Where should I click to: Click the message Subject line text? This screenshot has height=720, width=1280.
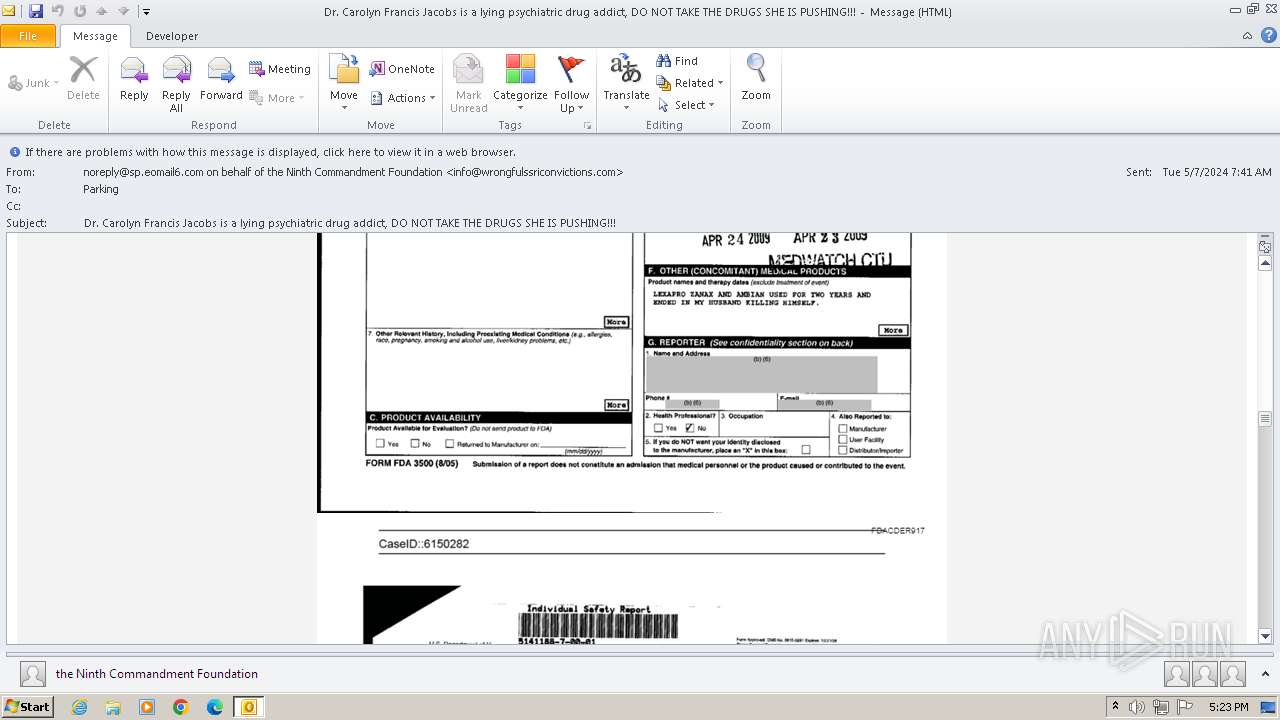[350, 223]
